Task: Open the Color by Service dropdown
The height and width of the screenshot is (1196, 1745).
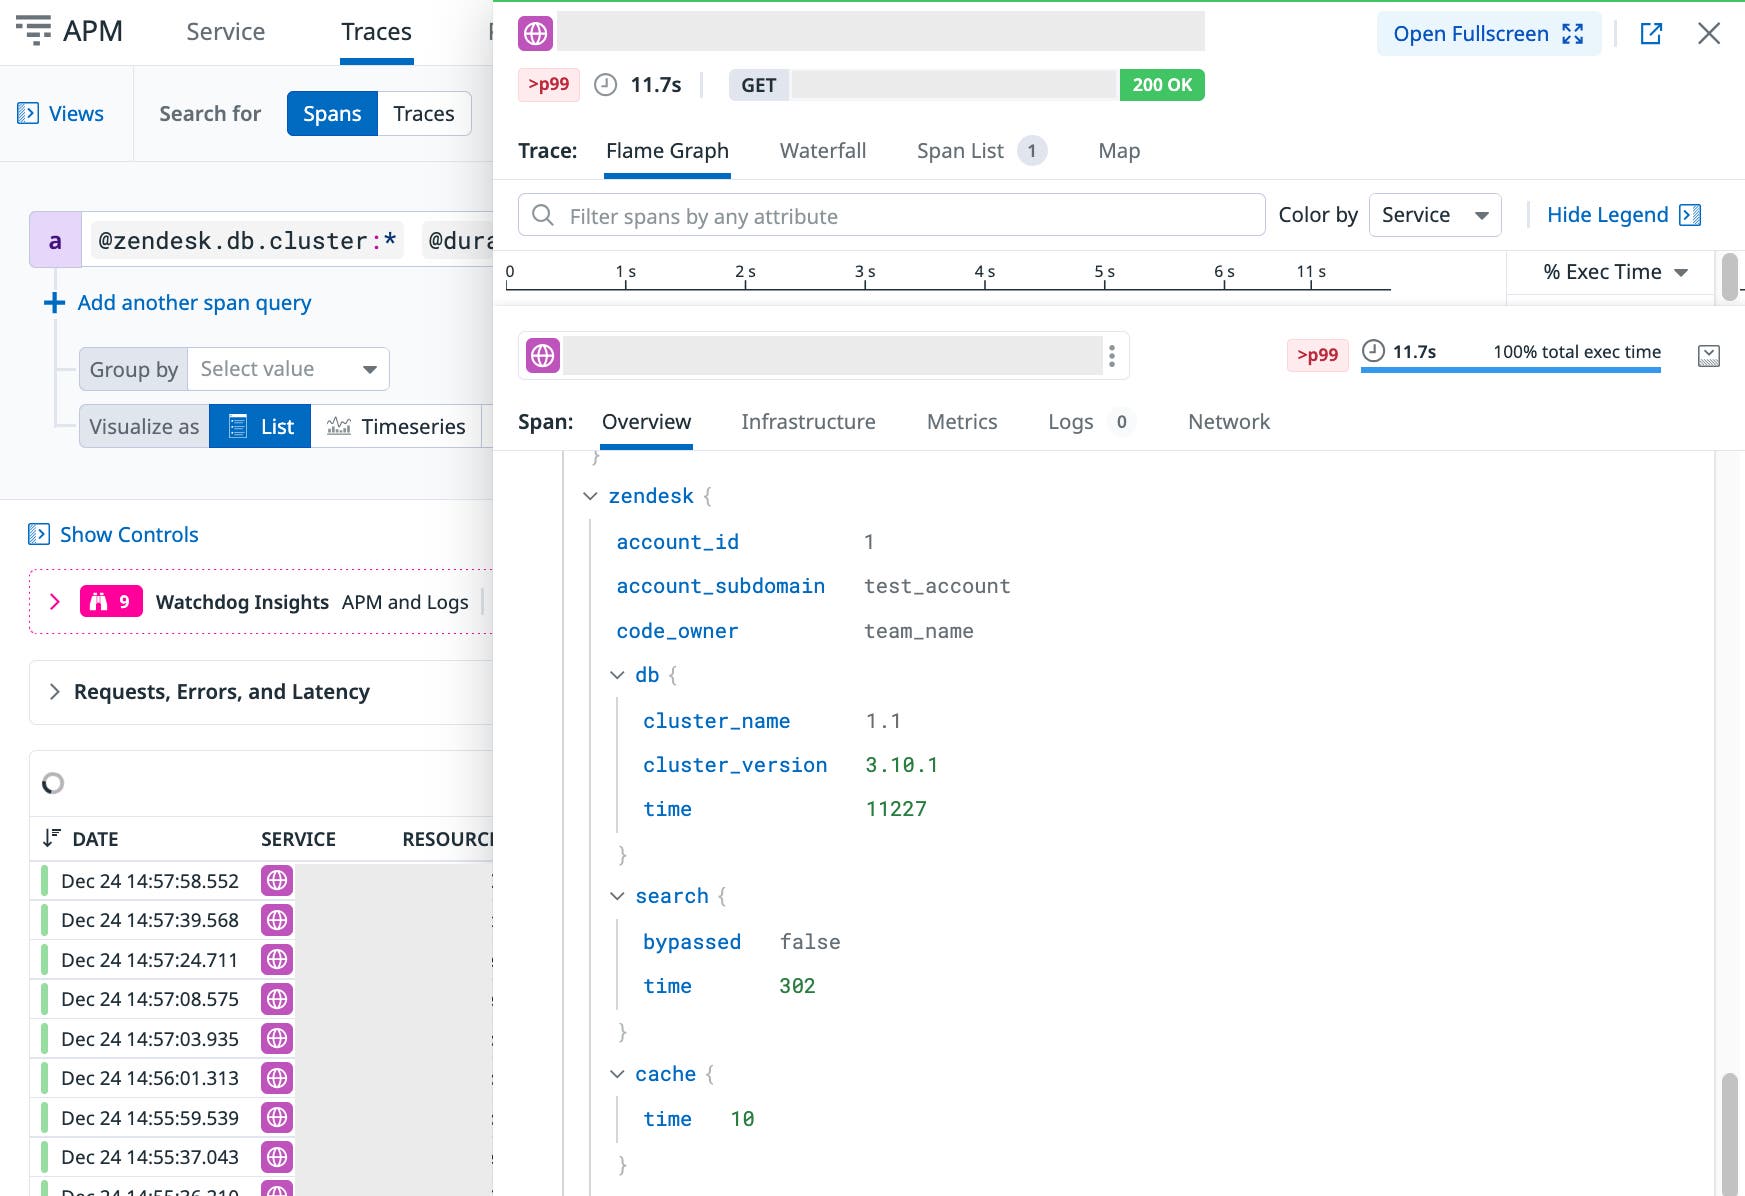Action: [x=1435, y=214]
